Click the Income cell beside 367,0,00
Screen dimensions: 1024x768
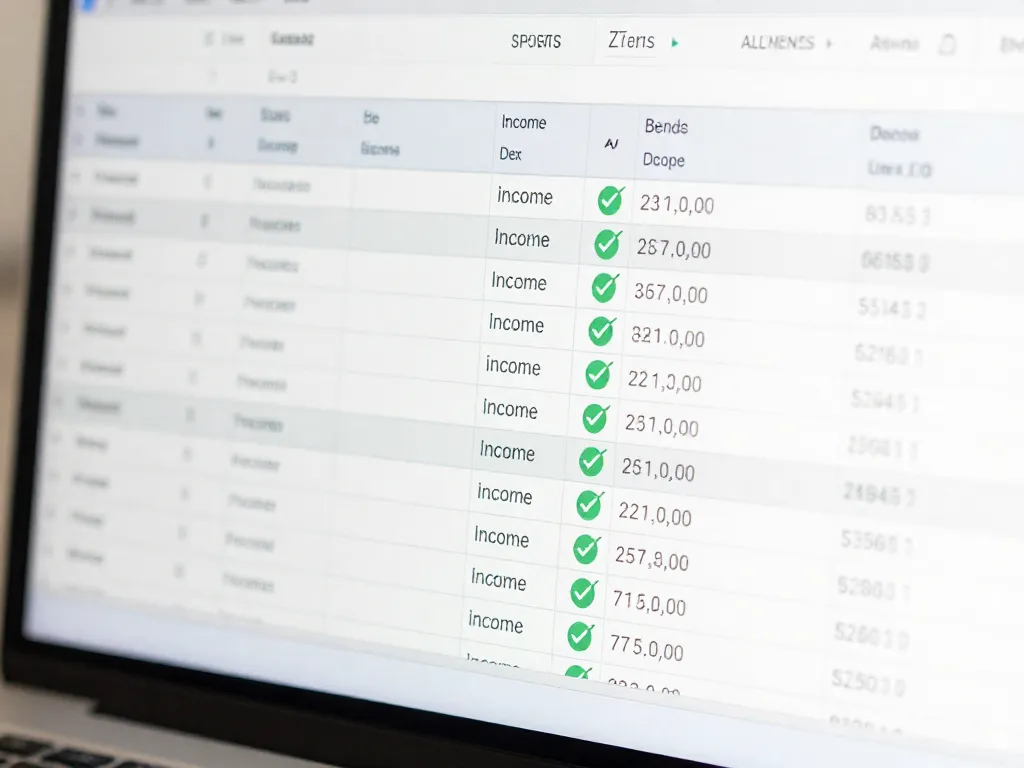(518, 282)
